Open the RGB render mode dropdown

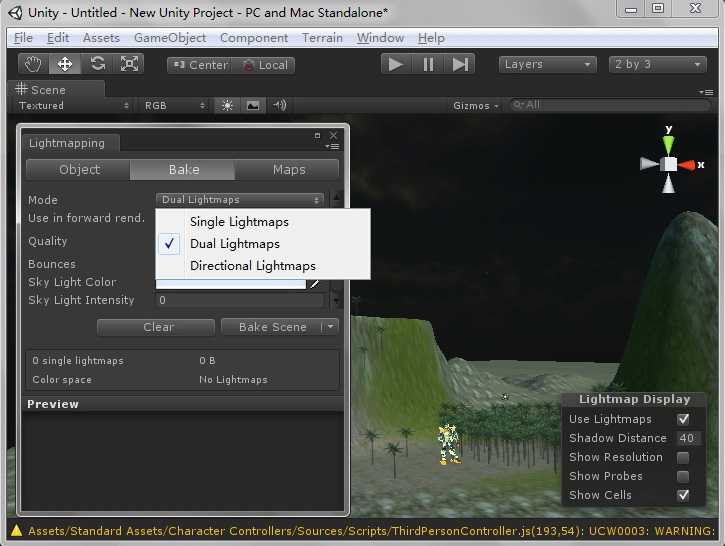pos(174,105)
